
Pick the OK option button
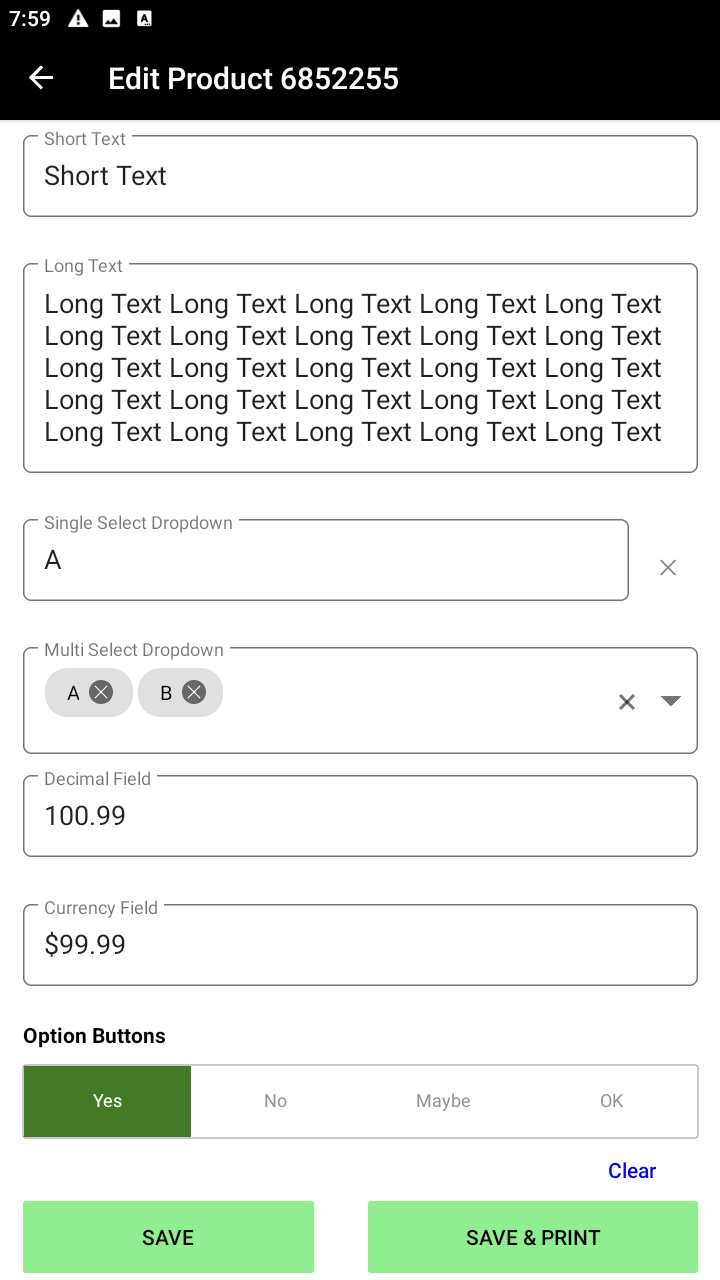click(x=611, y=1101)
